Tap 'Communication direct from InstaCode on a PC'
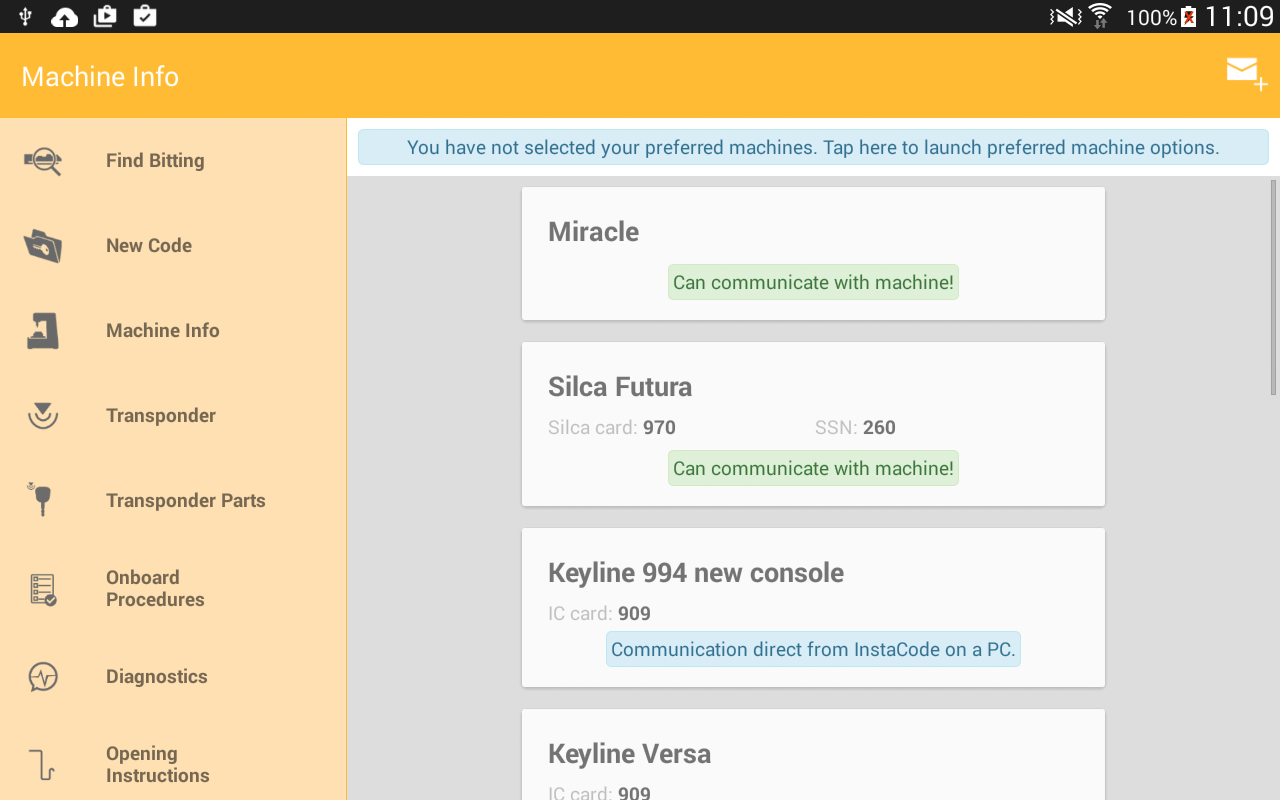 [813, 649]
